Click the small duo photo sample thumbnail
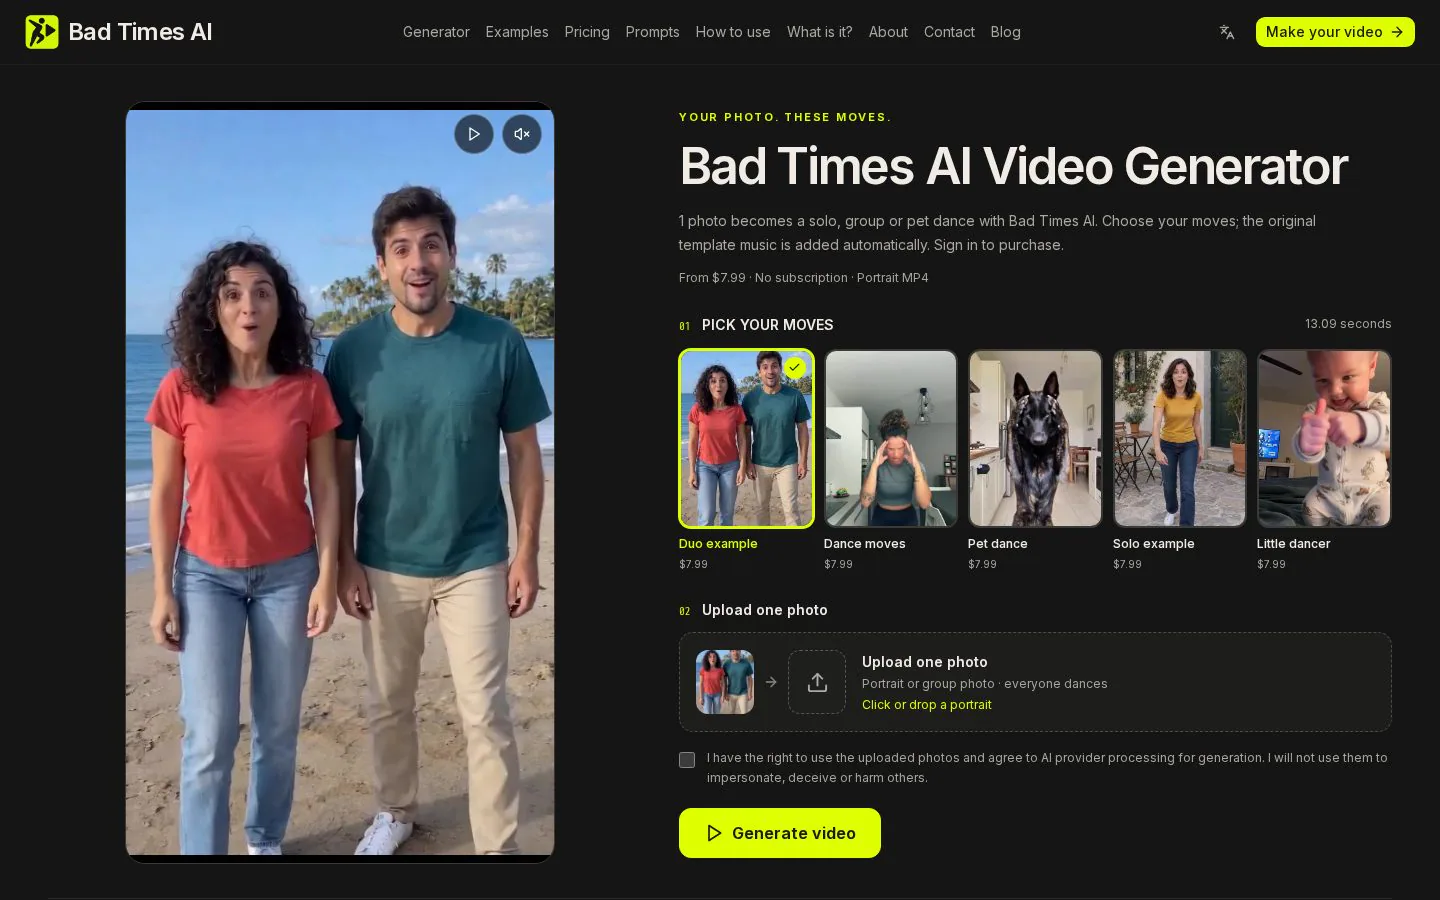1440x900 pixels. click(x=725, y=682)
